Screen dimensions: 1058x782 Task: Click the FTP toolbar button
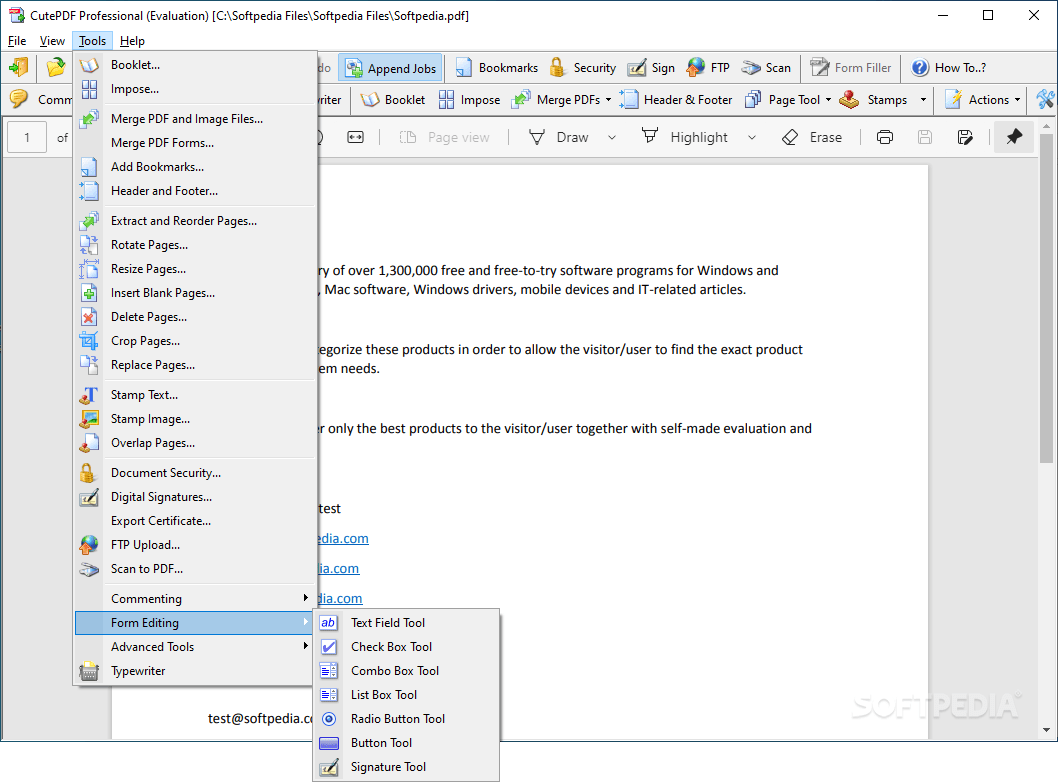pos(708,67)
